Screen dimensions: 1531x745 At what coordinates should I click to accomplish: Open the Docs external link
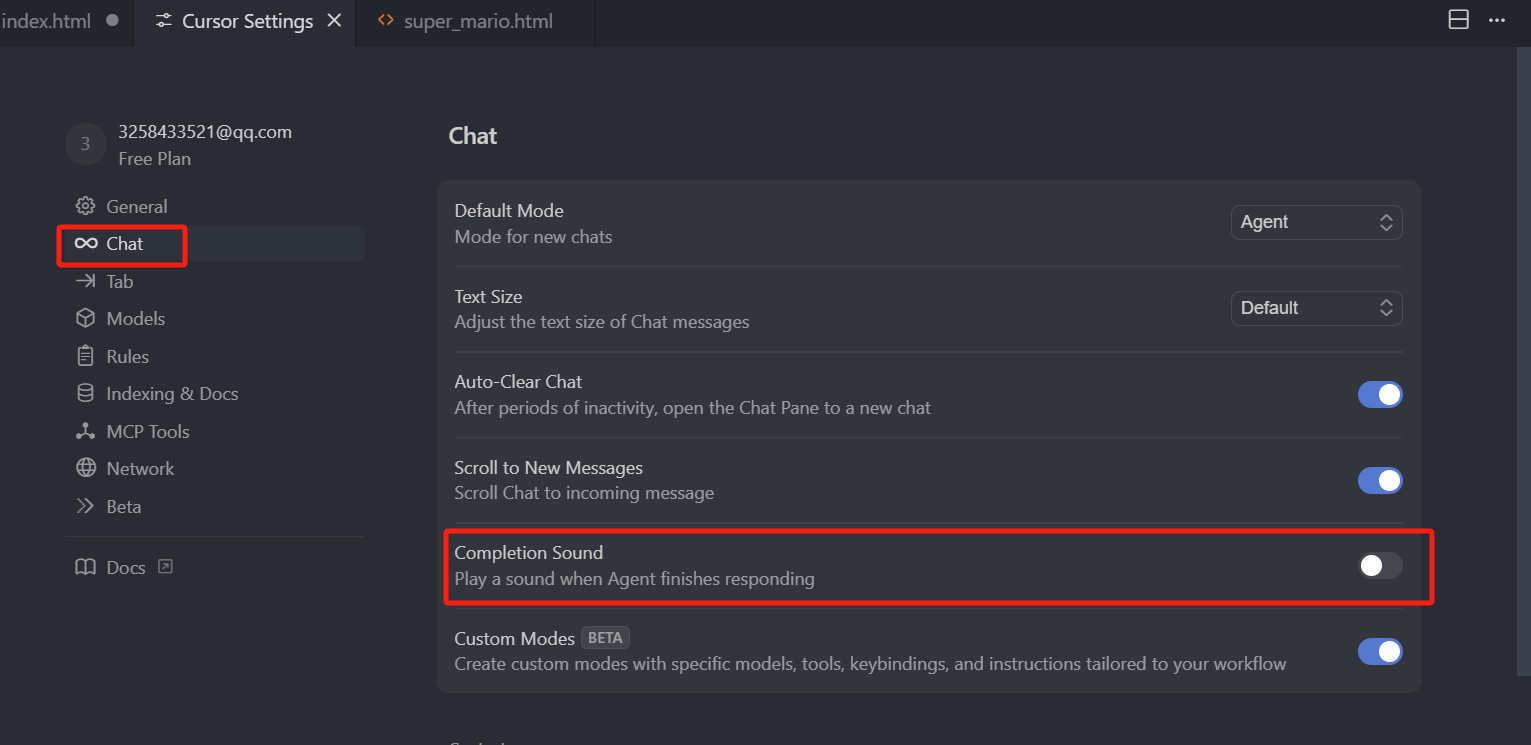(124, 567)
